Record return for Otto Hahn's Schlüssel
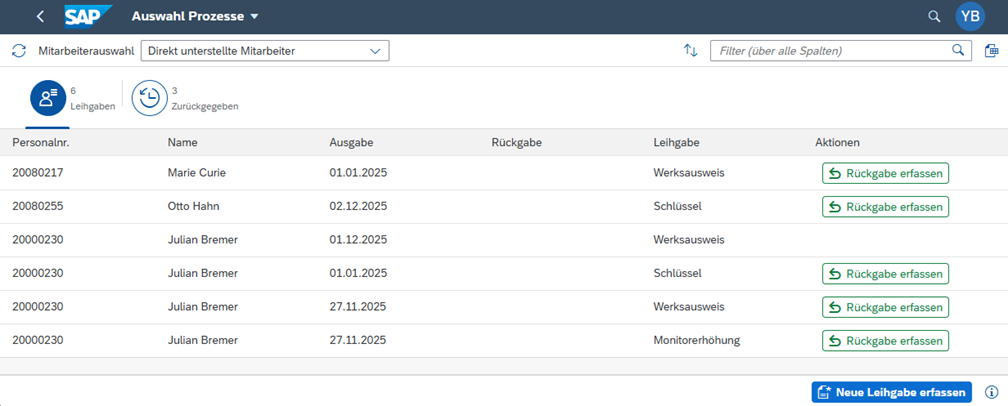 (x=885, y=207)
